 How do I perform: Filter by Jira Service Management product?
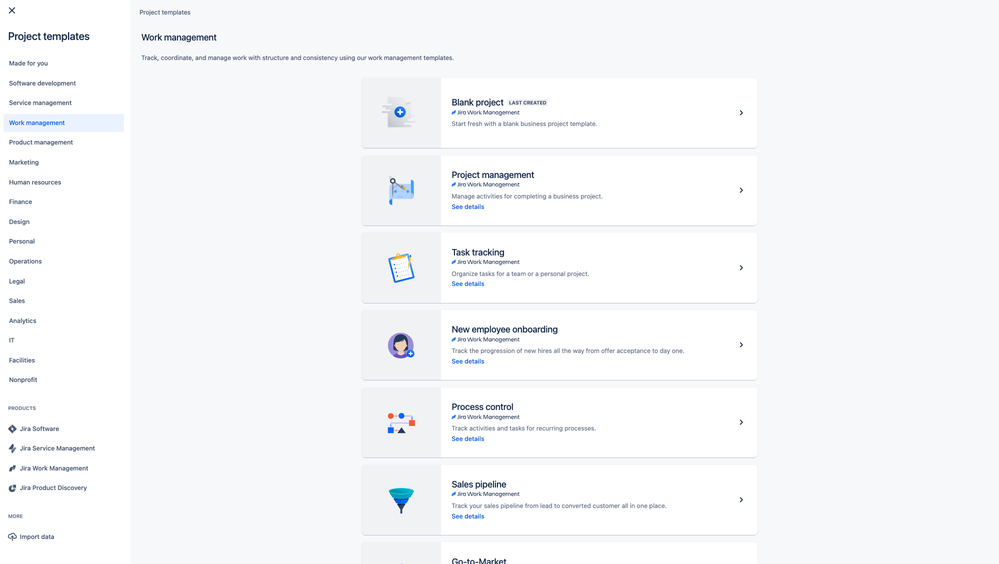57,448
